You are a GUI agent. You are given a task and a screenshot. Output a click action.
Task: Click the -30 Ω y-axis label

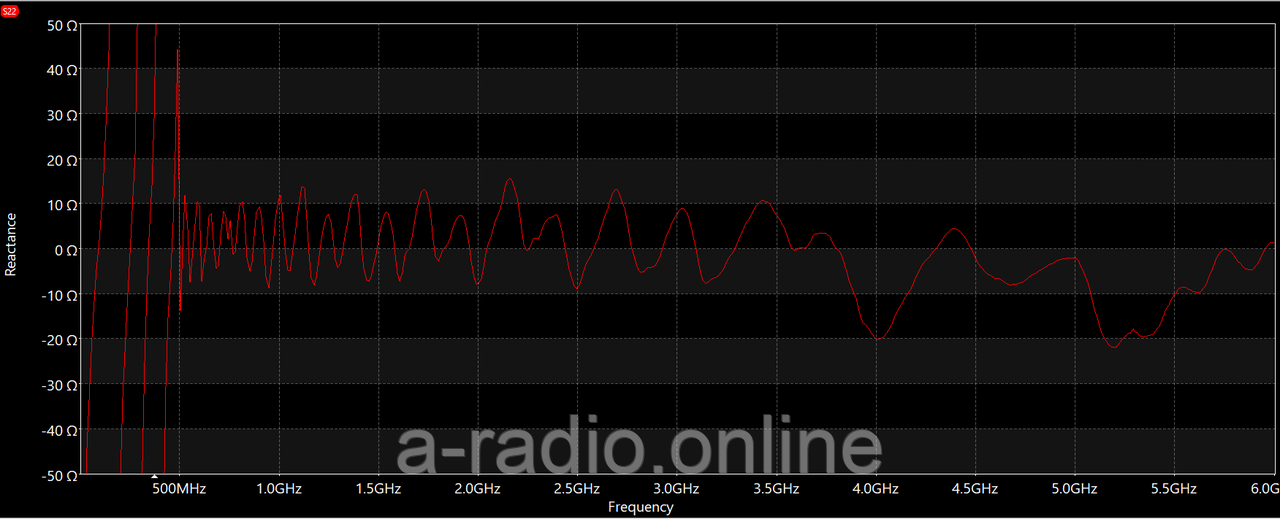click(60, 385)
